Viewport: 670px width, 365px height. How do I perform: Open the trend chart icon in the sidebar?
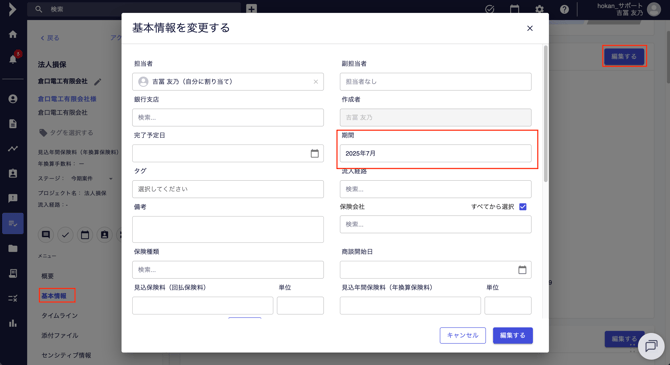point(13,148)
